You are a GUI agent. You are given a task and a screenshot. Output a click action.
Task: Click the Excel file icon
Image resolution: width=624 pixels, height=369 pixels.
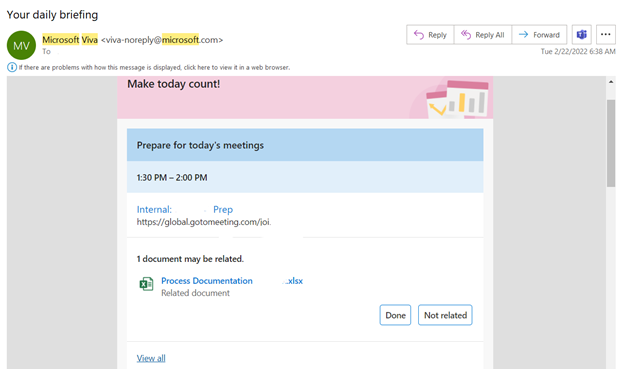[146, 284]
